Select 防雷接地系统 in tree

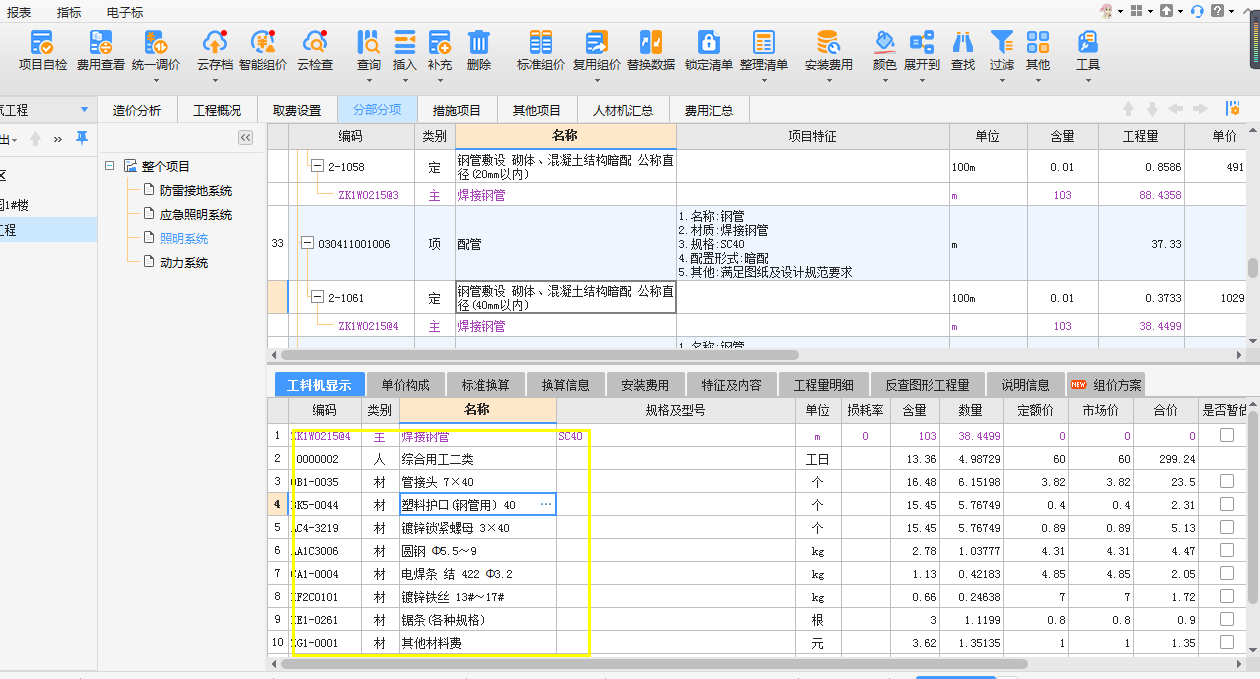(195, 190)
